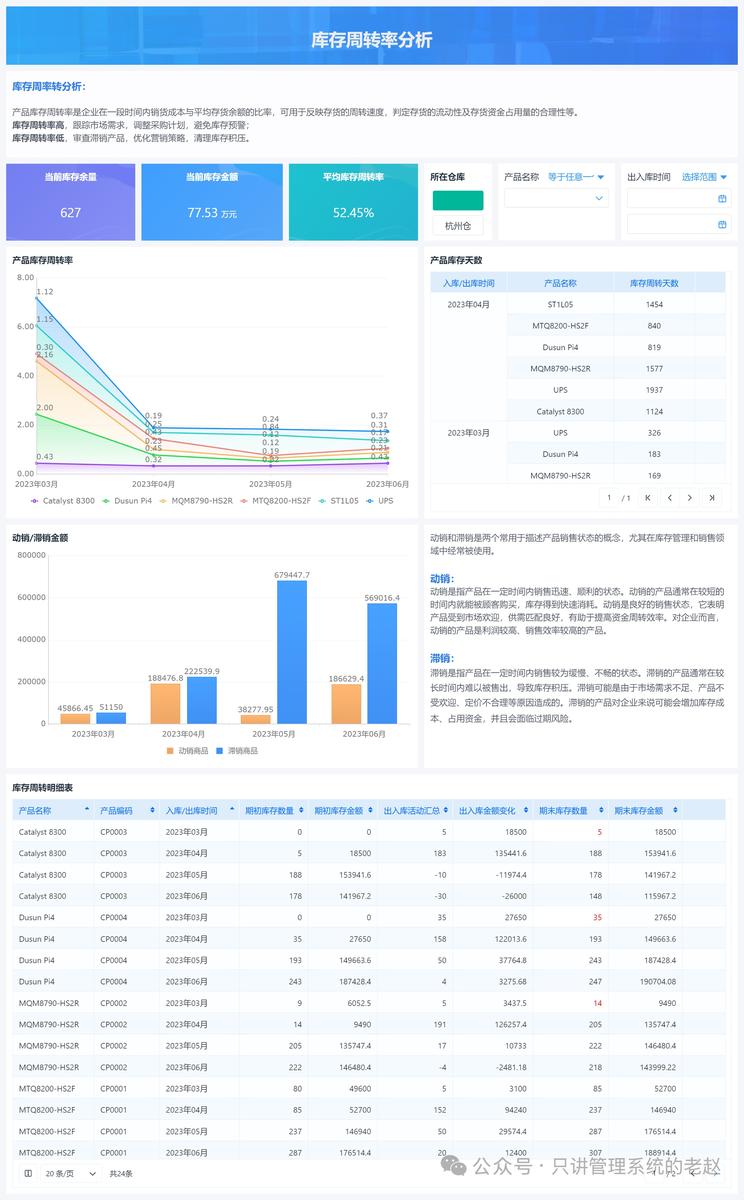Go to last page of 产品库存天数 table
744x1200 pixels.
pos(711,497)
